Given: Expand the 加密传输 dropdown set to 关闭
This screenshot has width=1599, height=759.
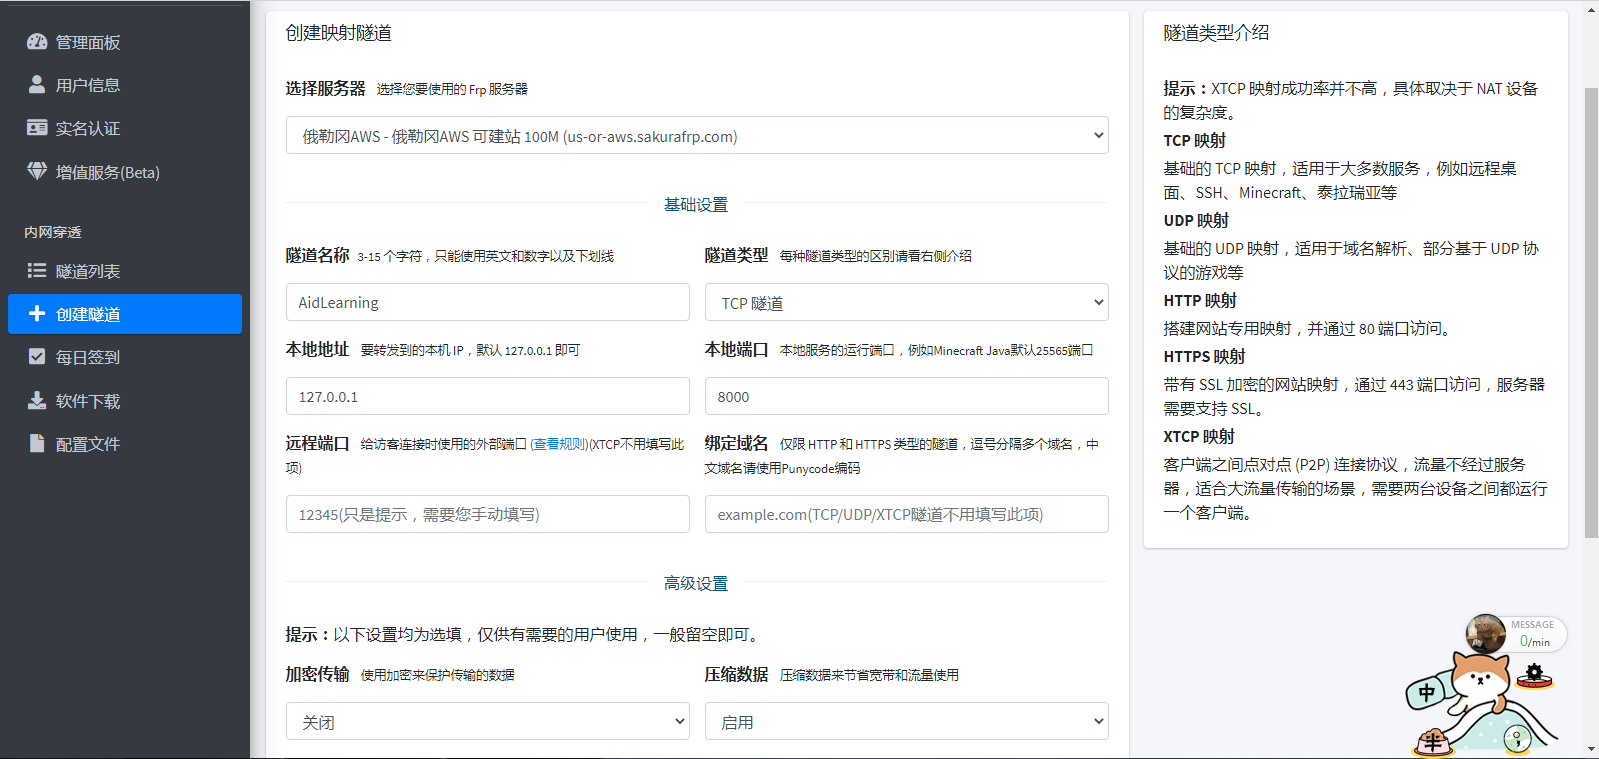Looking at the screenshot, I should tap(488, 721).
